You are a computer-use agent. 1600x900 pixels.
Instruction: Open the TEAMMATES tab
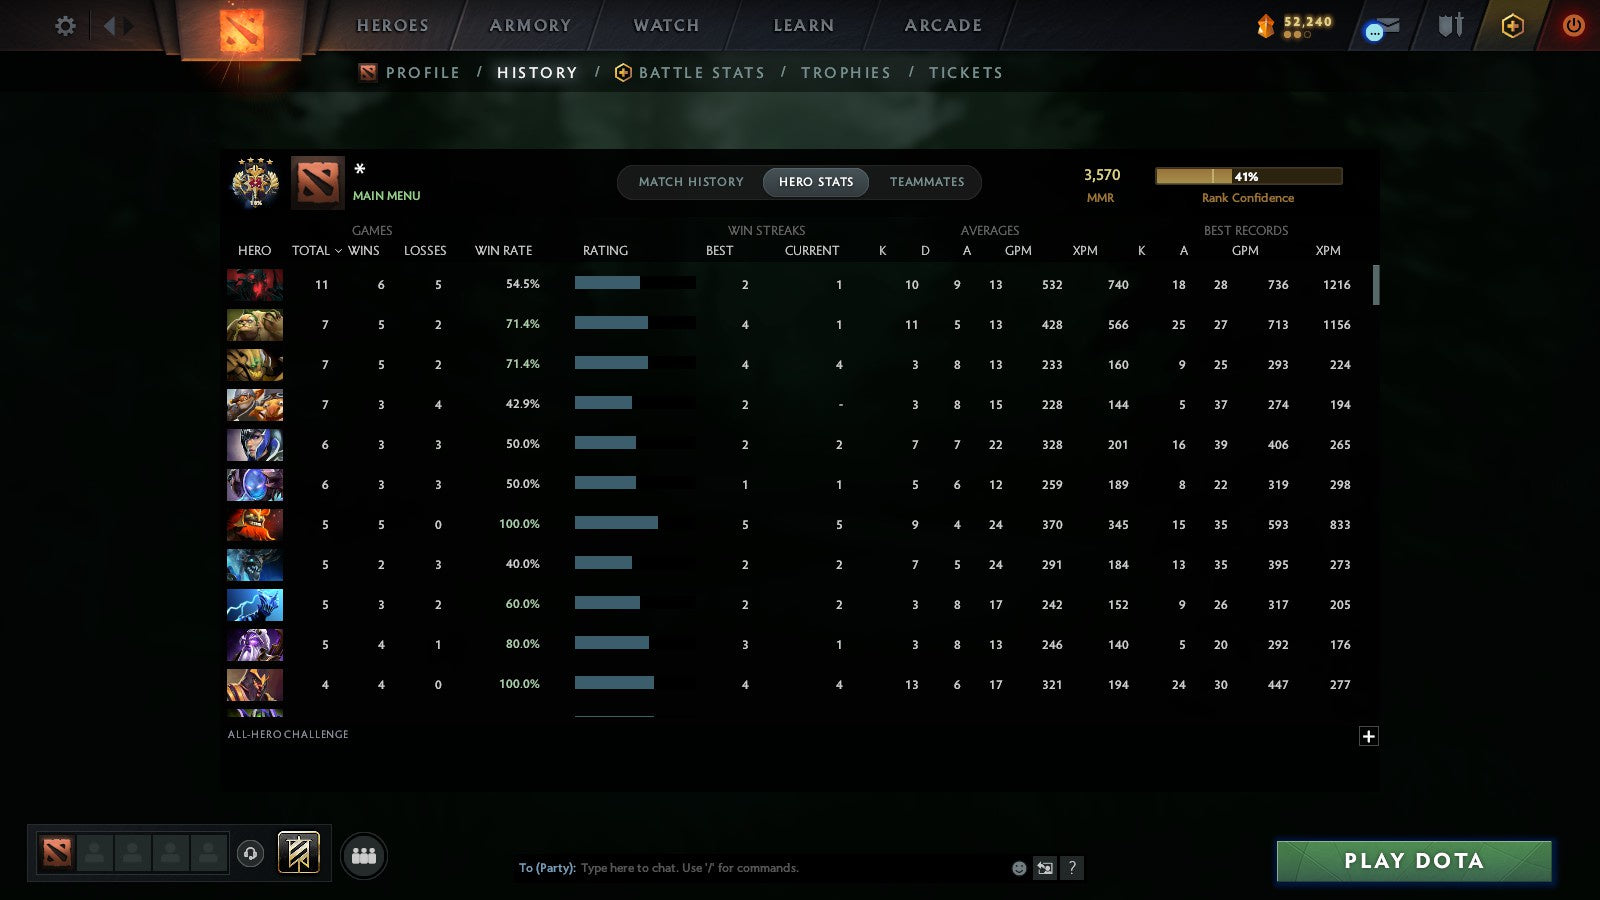(927, 182)
